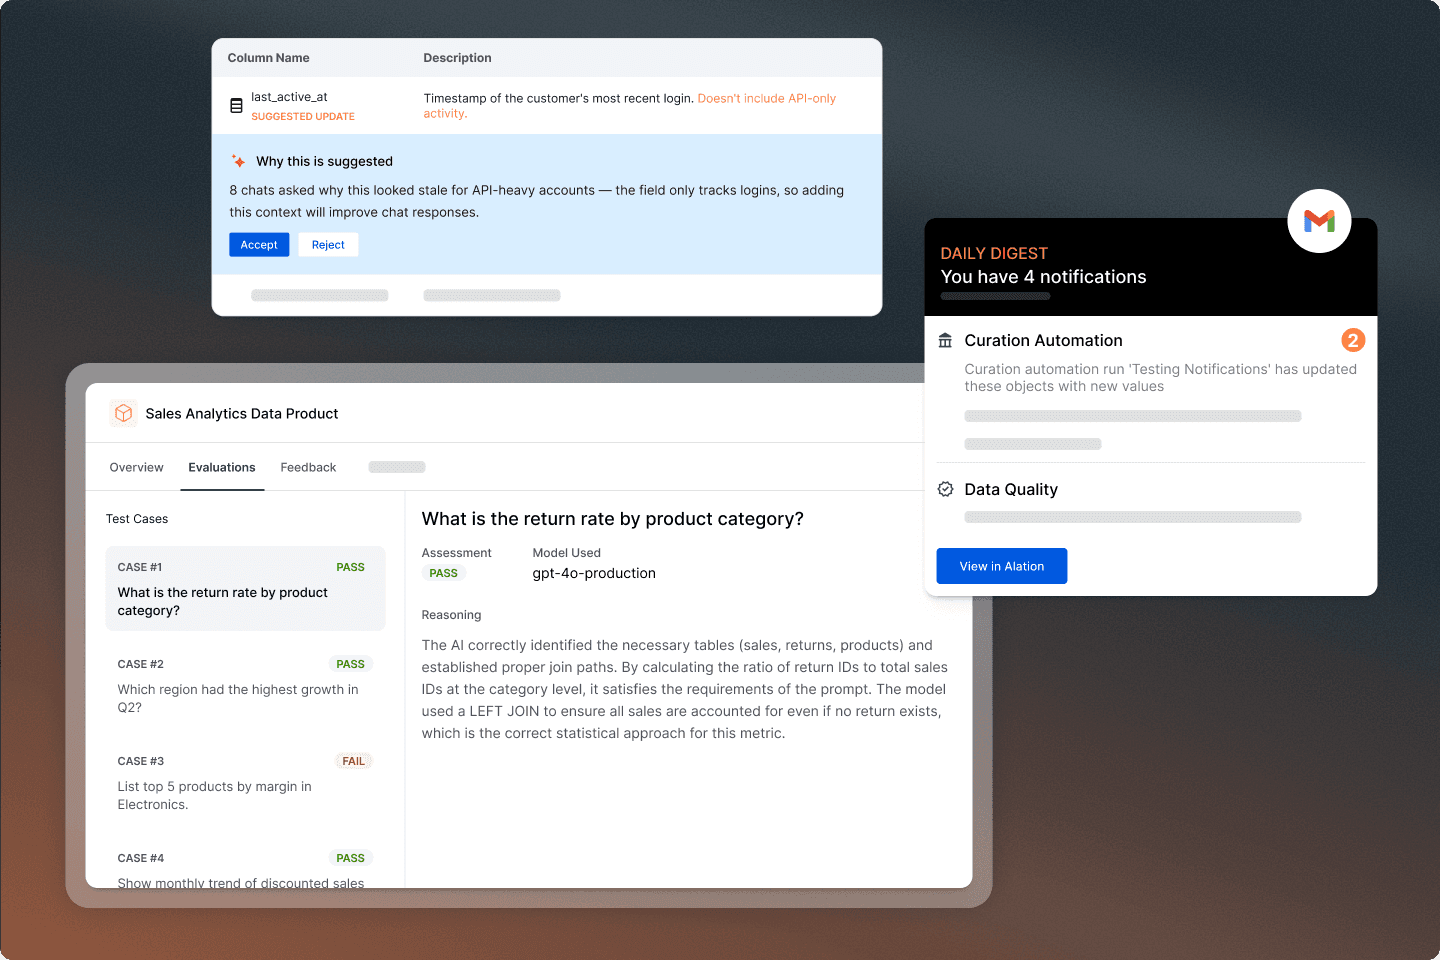Viewport: 1440px width, 960px height.
Task: Click the Test Cases heading
Action: [137, 519]
